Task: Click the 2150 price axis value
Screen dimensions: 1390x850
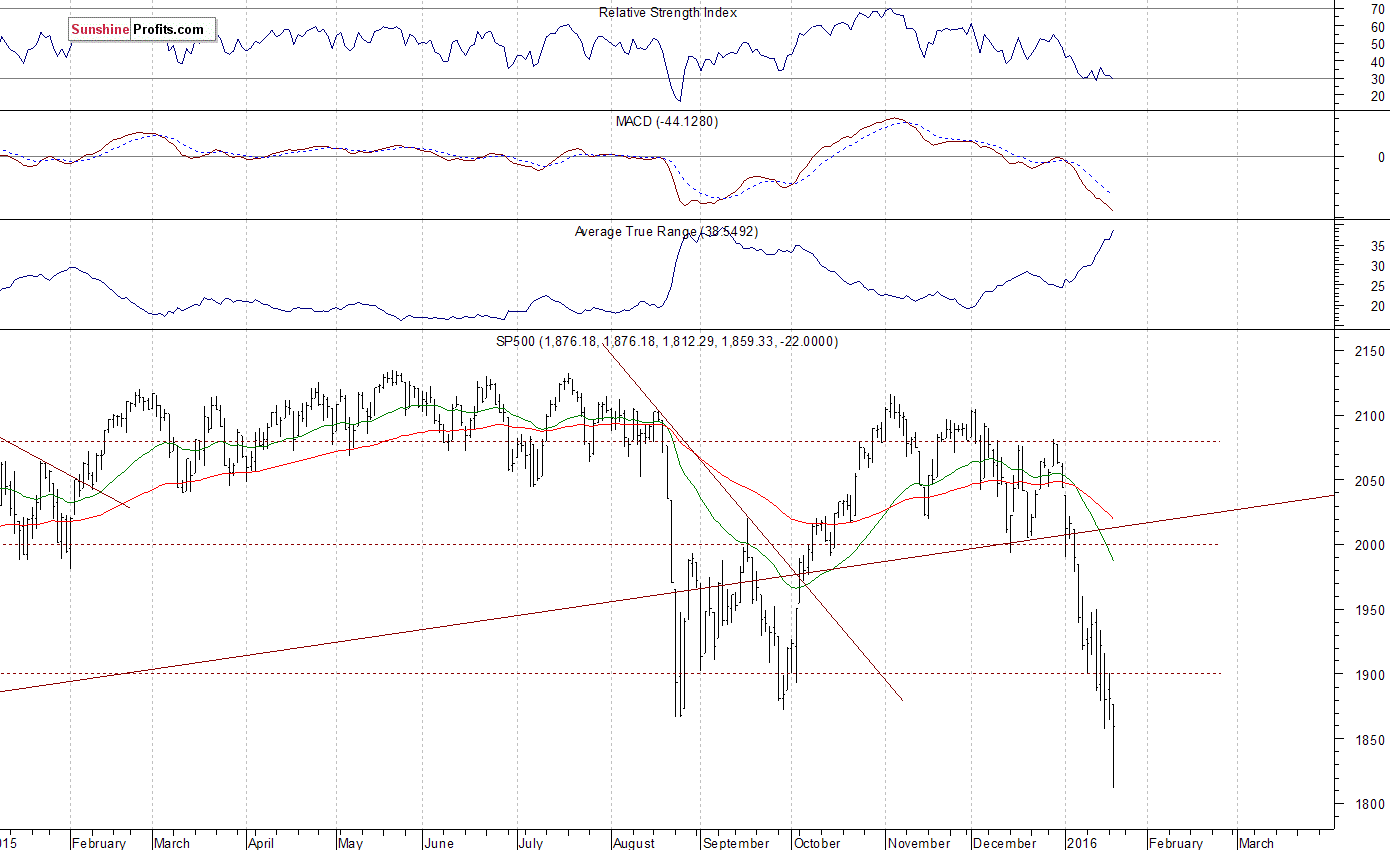Action: 1369,351
